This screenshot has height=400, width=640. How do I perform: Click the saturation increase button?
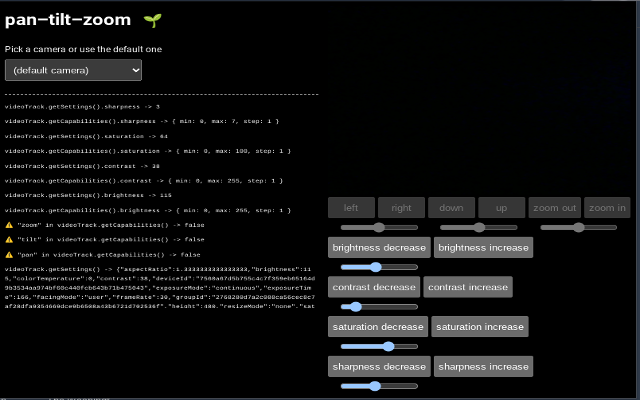480,327
